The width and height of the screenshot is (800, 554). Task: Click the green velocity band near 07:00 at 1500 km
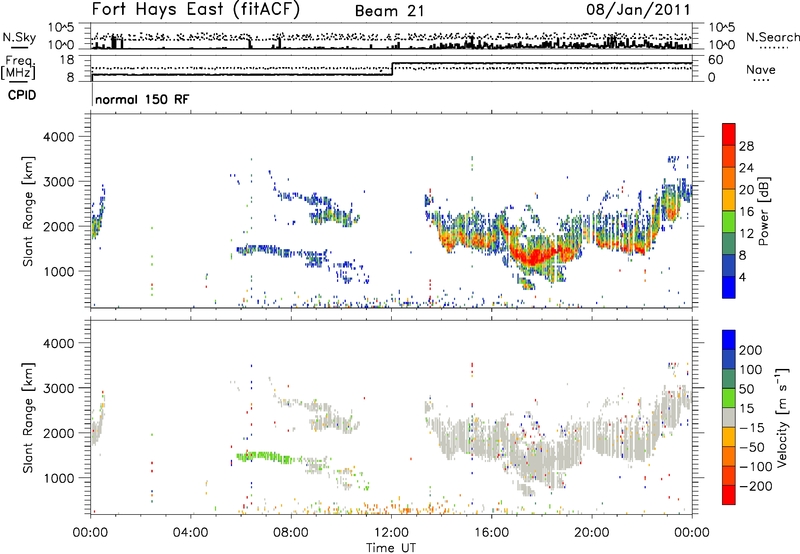(265, 456)
